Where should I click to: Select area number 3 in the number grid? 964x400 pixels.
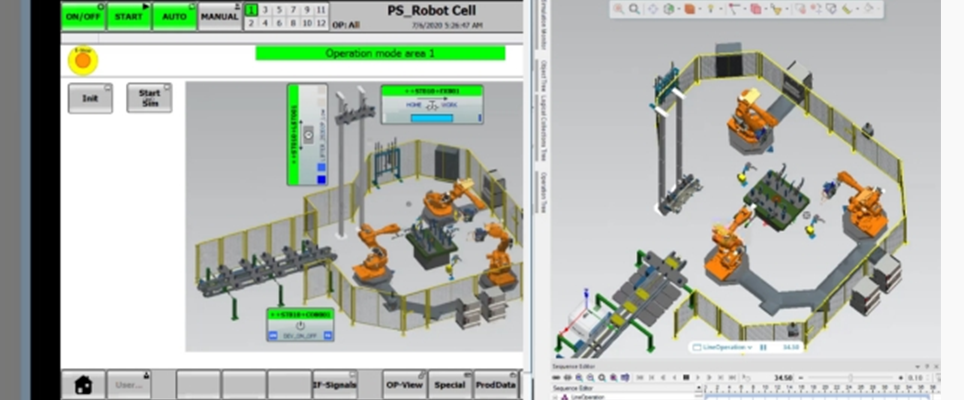click(265, 9)
